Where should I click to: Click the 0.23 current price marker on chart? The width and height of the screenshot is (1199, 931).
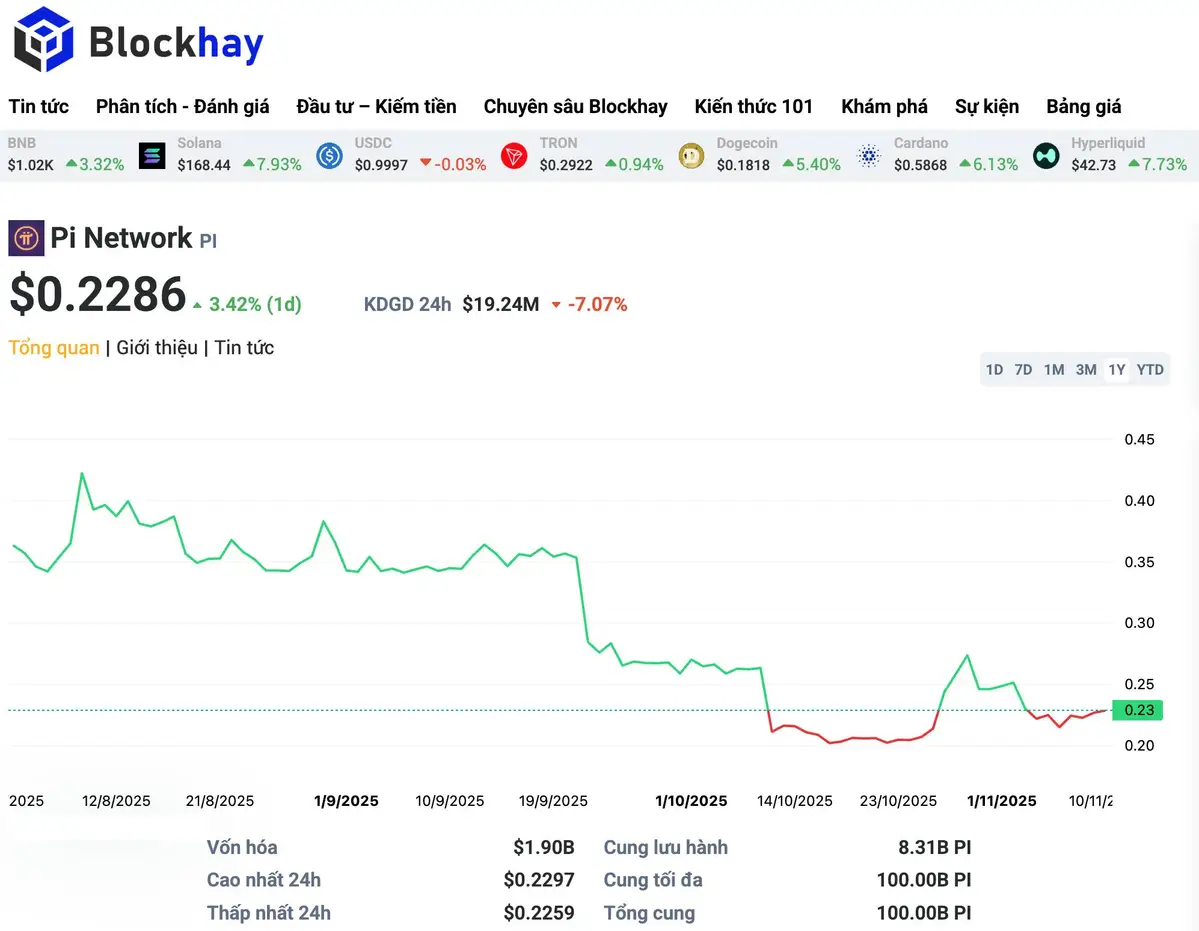click(x=1138, y=711)
